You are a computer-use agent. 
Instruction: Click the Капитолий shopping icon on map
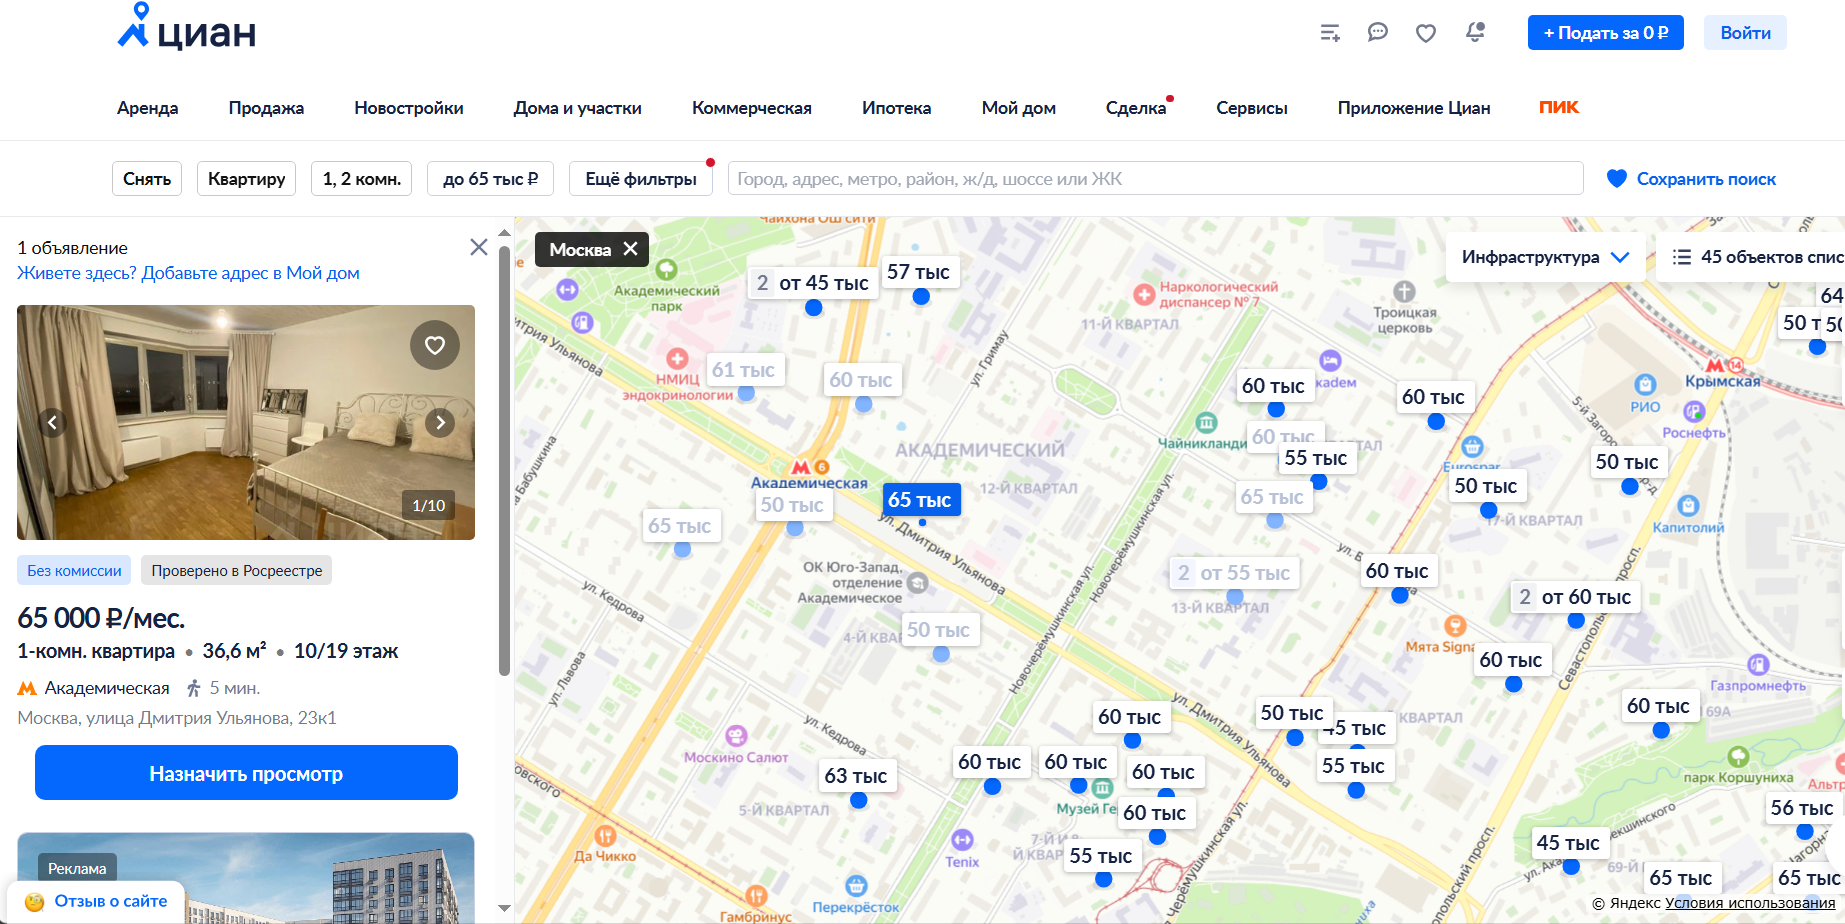1689,506
